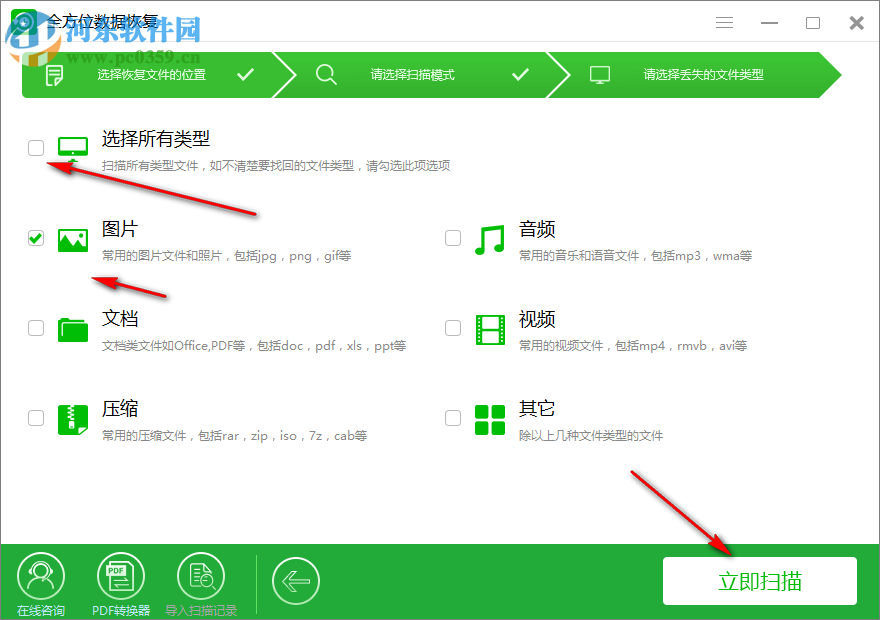Click the film strip video icon

coord(489,328)
